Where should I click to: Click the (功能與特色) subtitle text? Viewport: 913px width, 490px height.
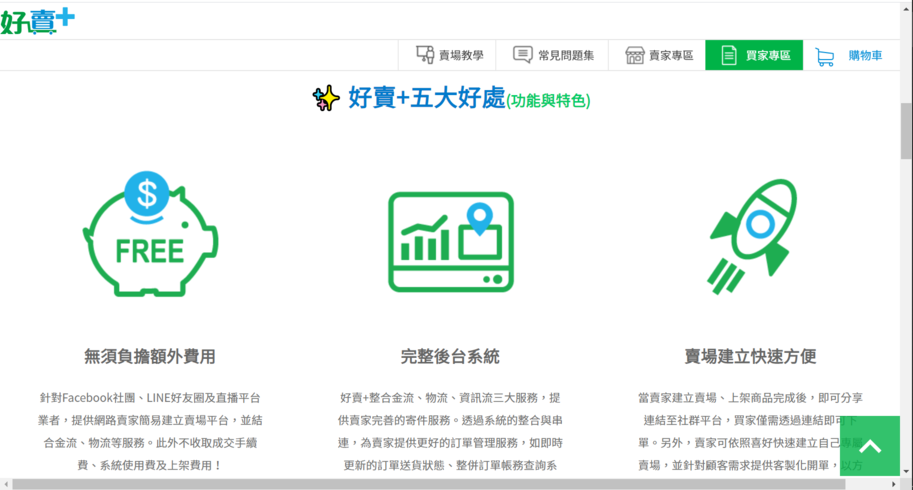(548, 101)
